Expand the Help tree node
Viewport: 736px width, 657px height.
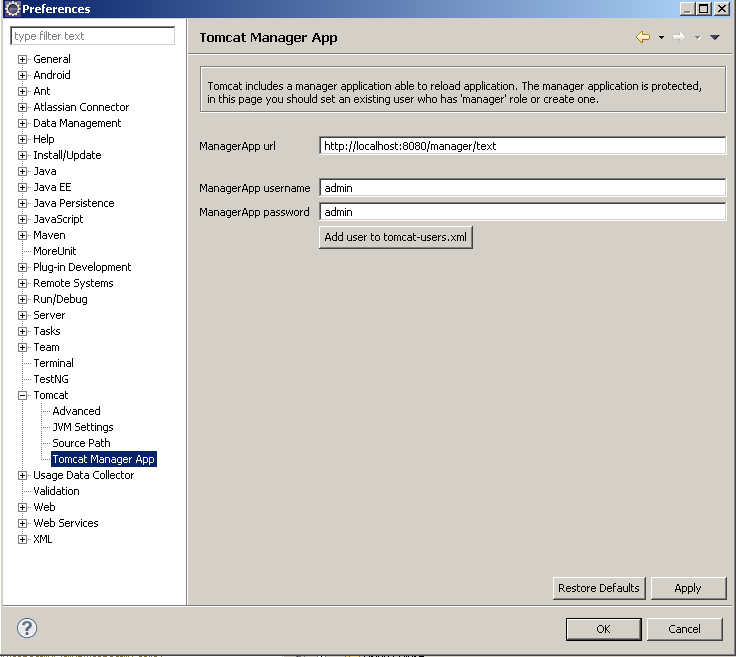coord(22,139)
